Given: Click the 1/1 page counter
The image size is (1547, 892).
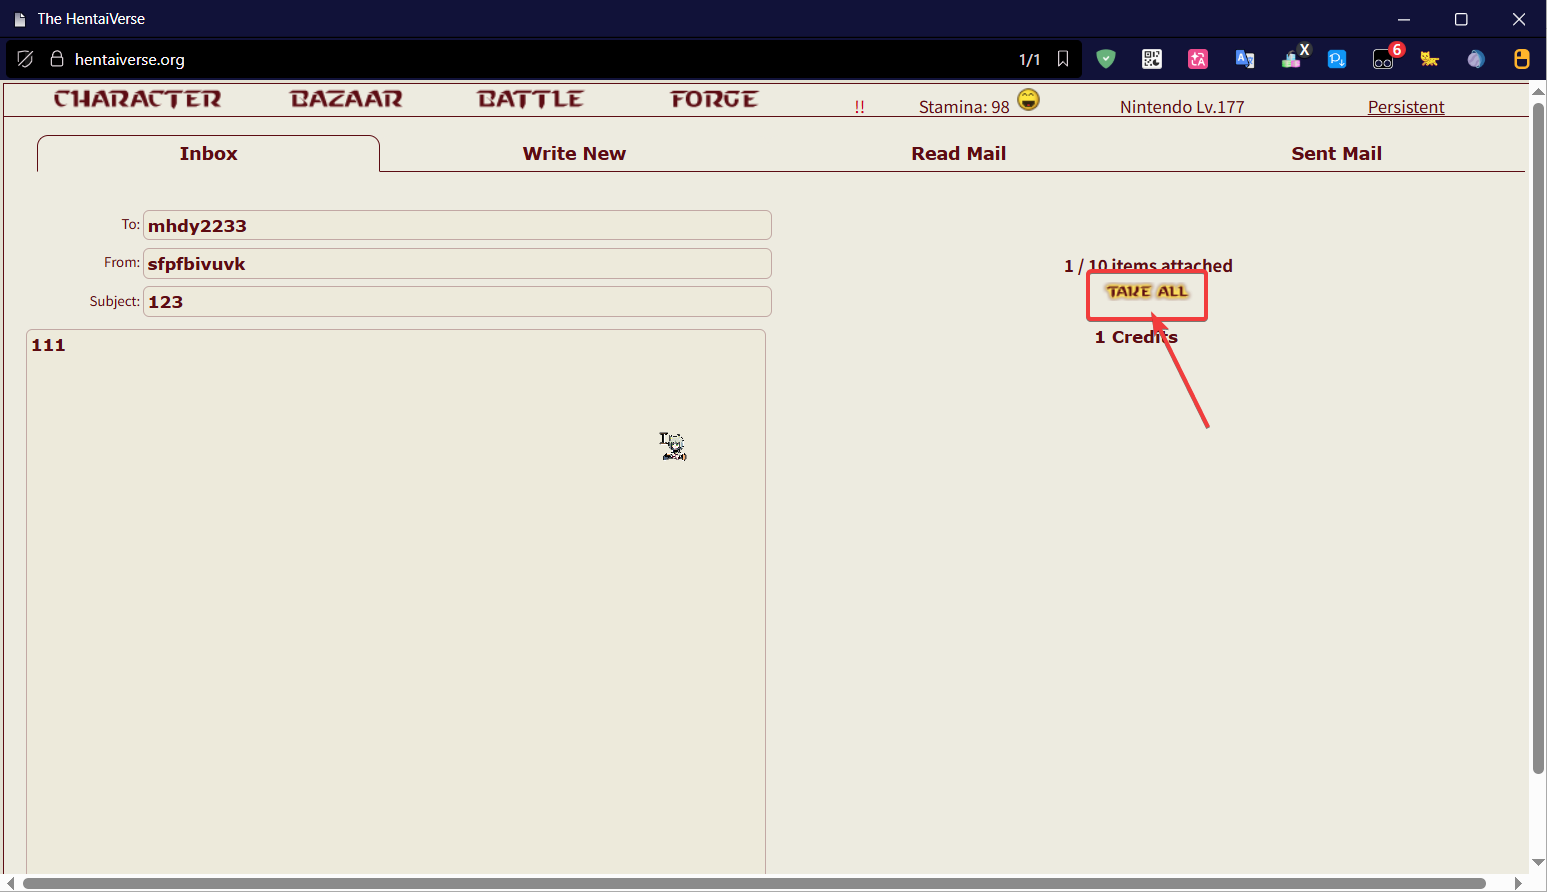Looking at the screenshot, I should tap(1029, 59).
